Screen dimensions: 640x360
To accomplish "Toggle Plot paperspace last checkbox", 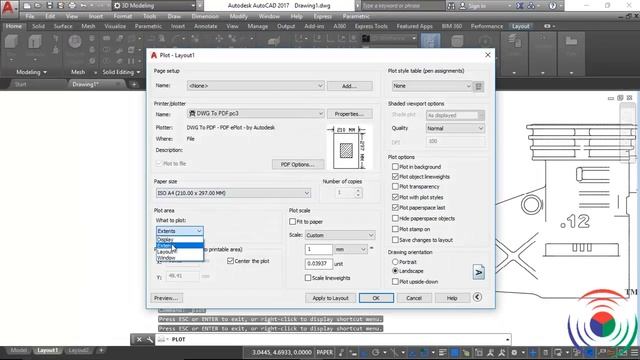I will [x=395, y=208].
